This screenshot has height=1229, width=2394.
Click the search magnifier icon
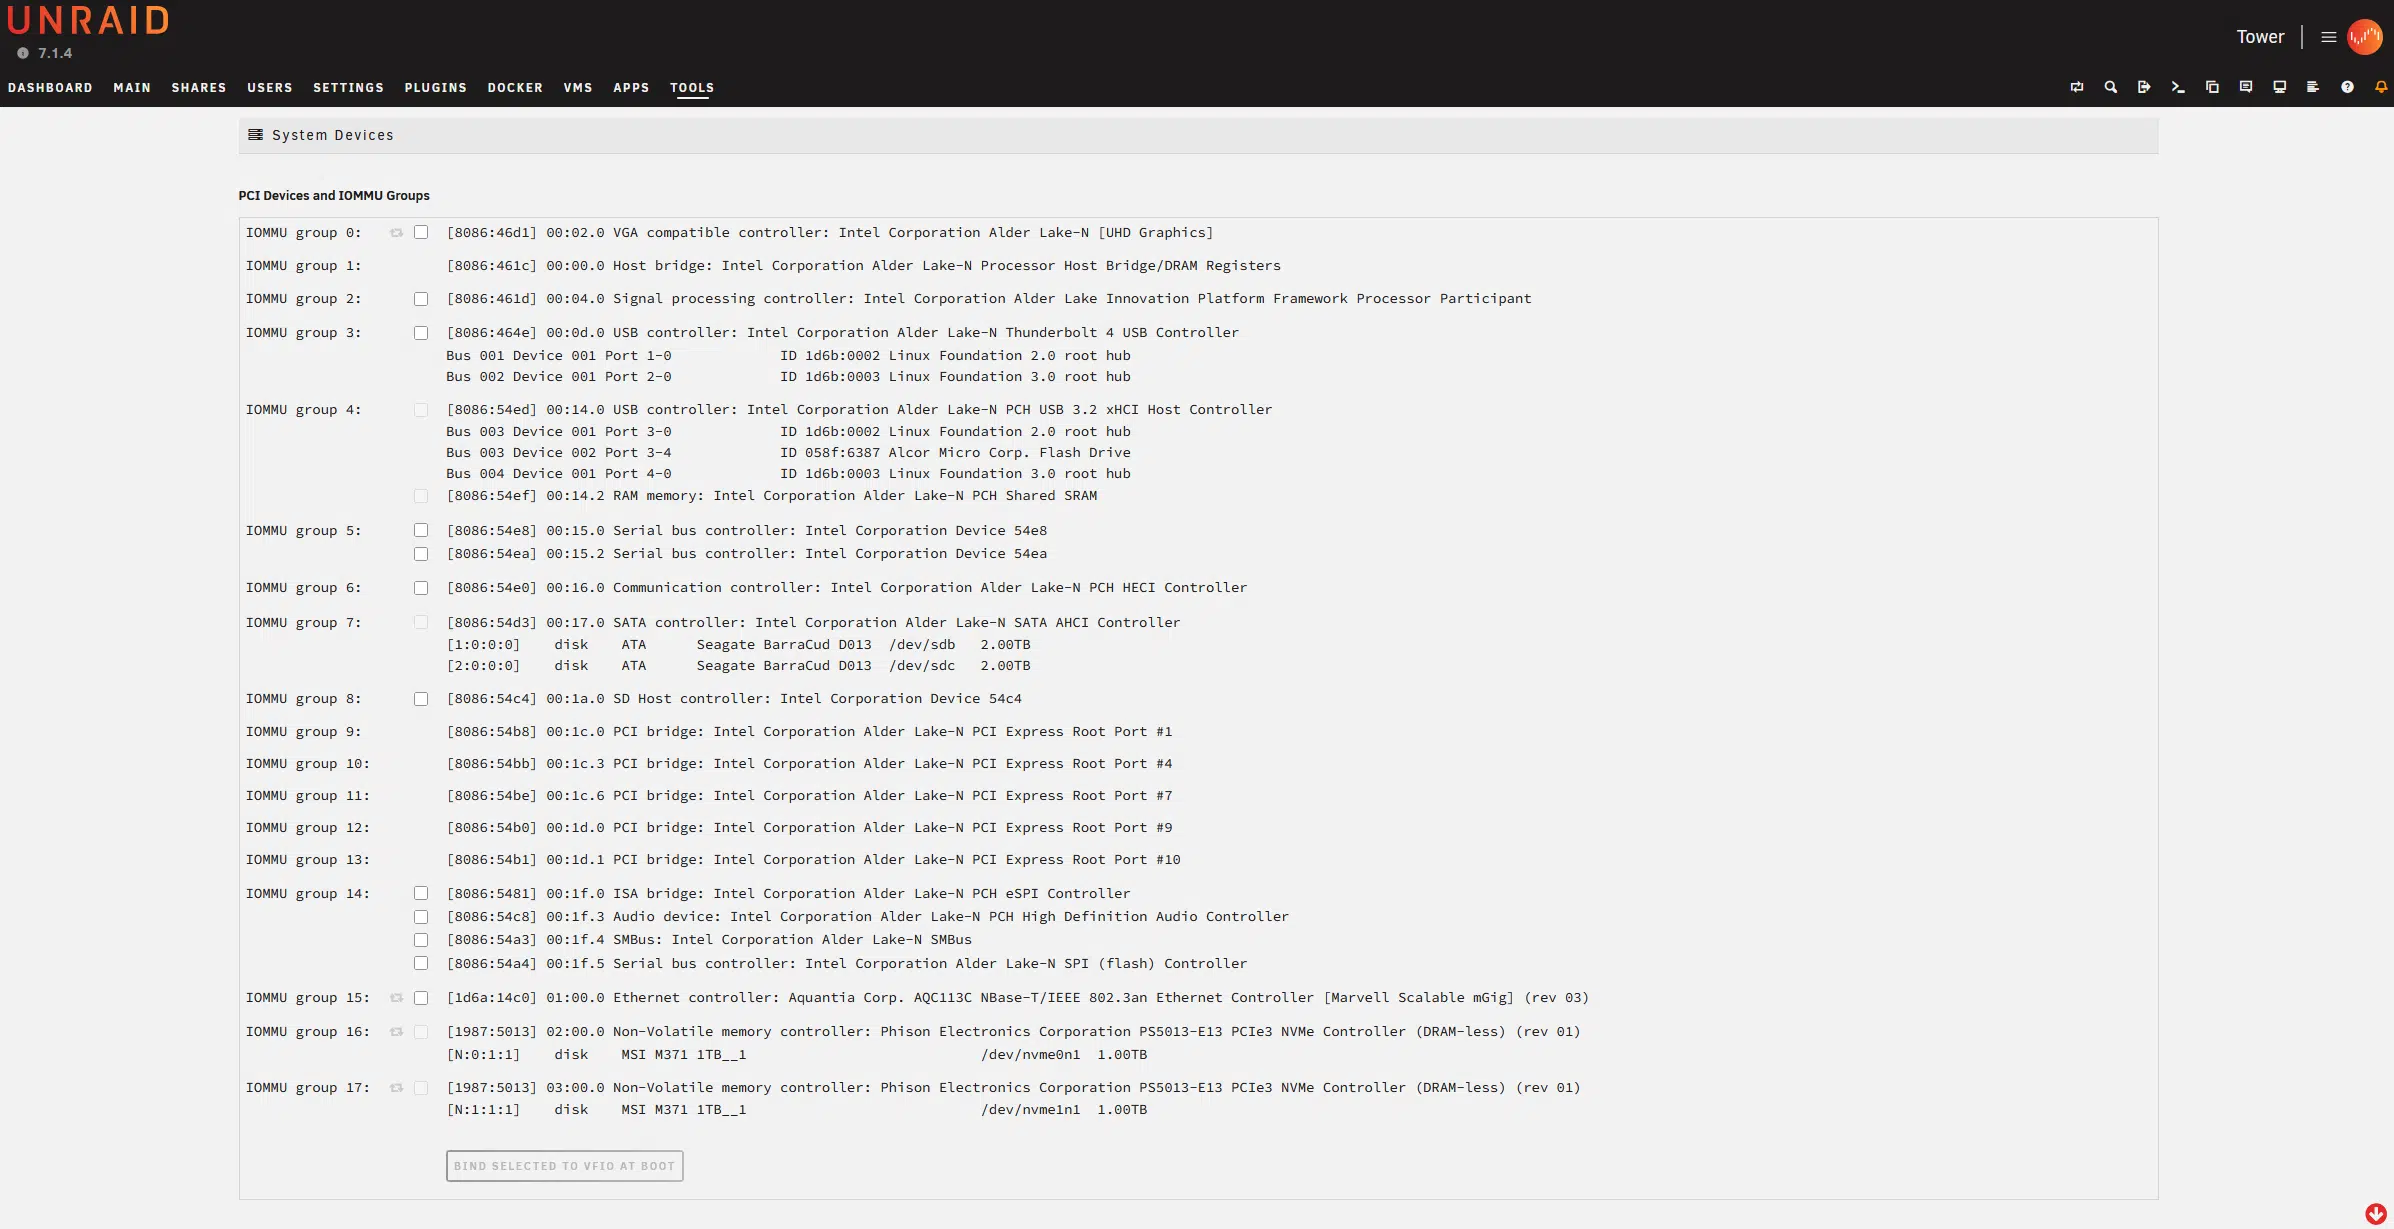(2110, 87)
